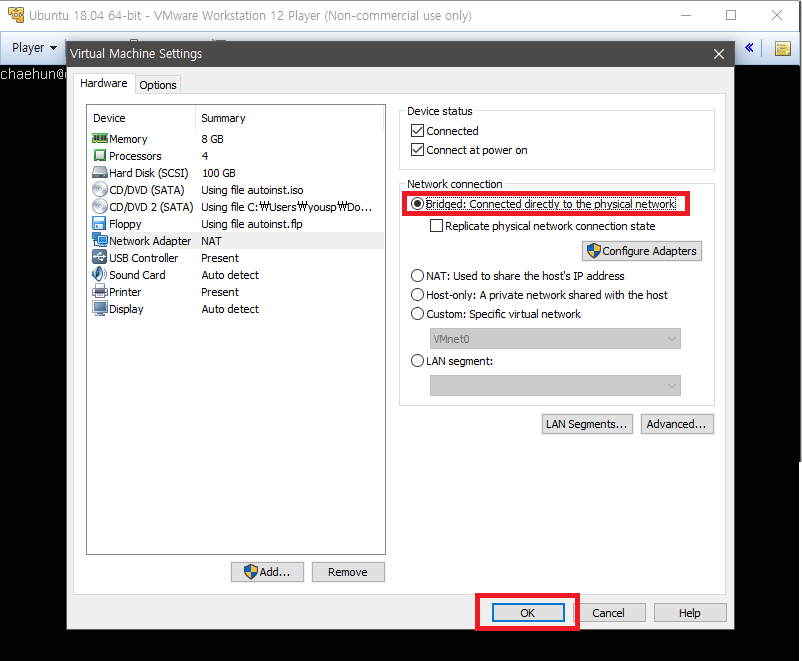This screenshot has height=661, width=802.
Task: Select the Memory row's 8 GB summary
Action: click(212, 139)
